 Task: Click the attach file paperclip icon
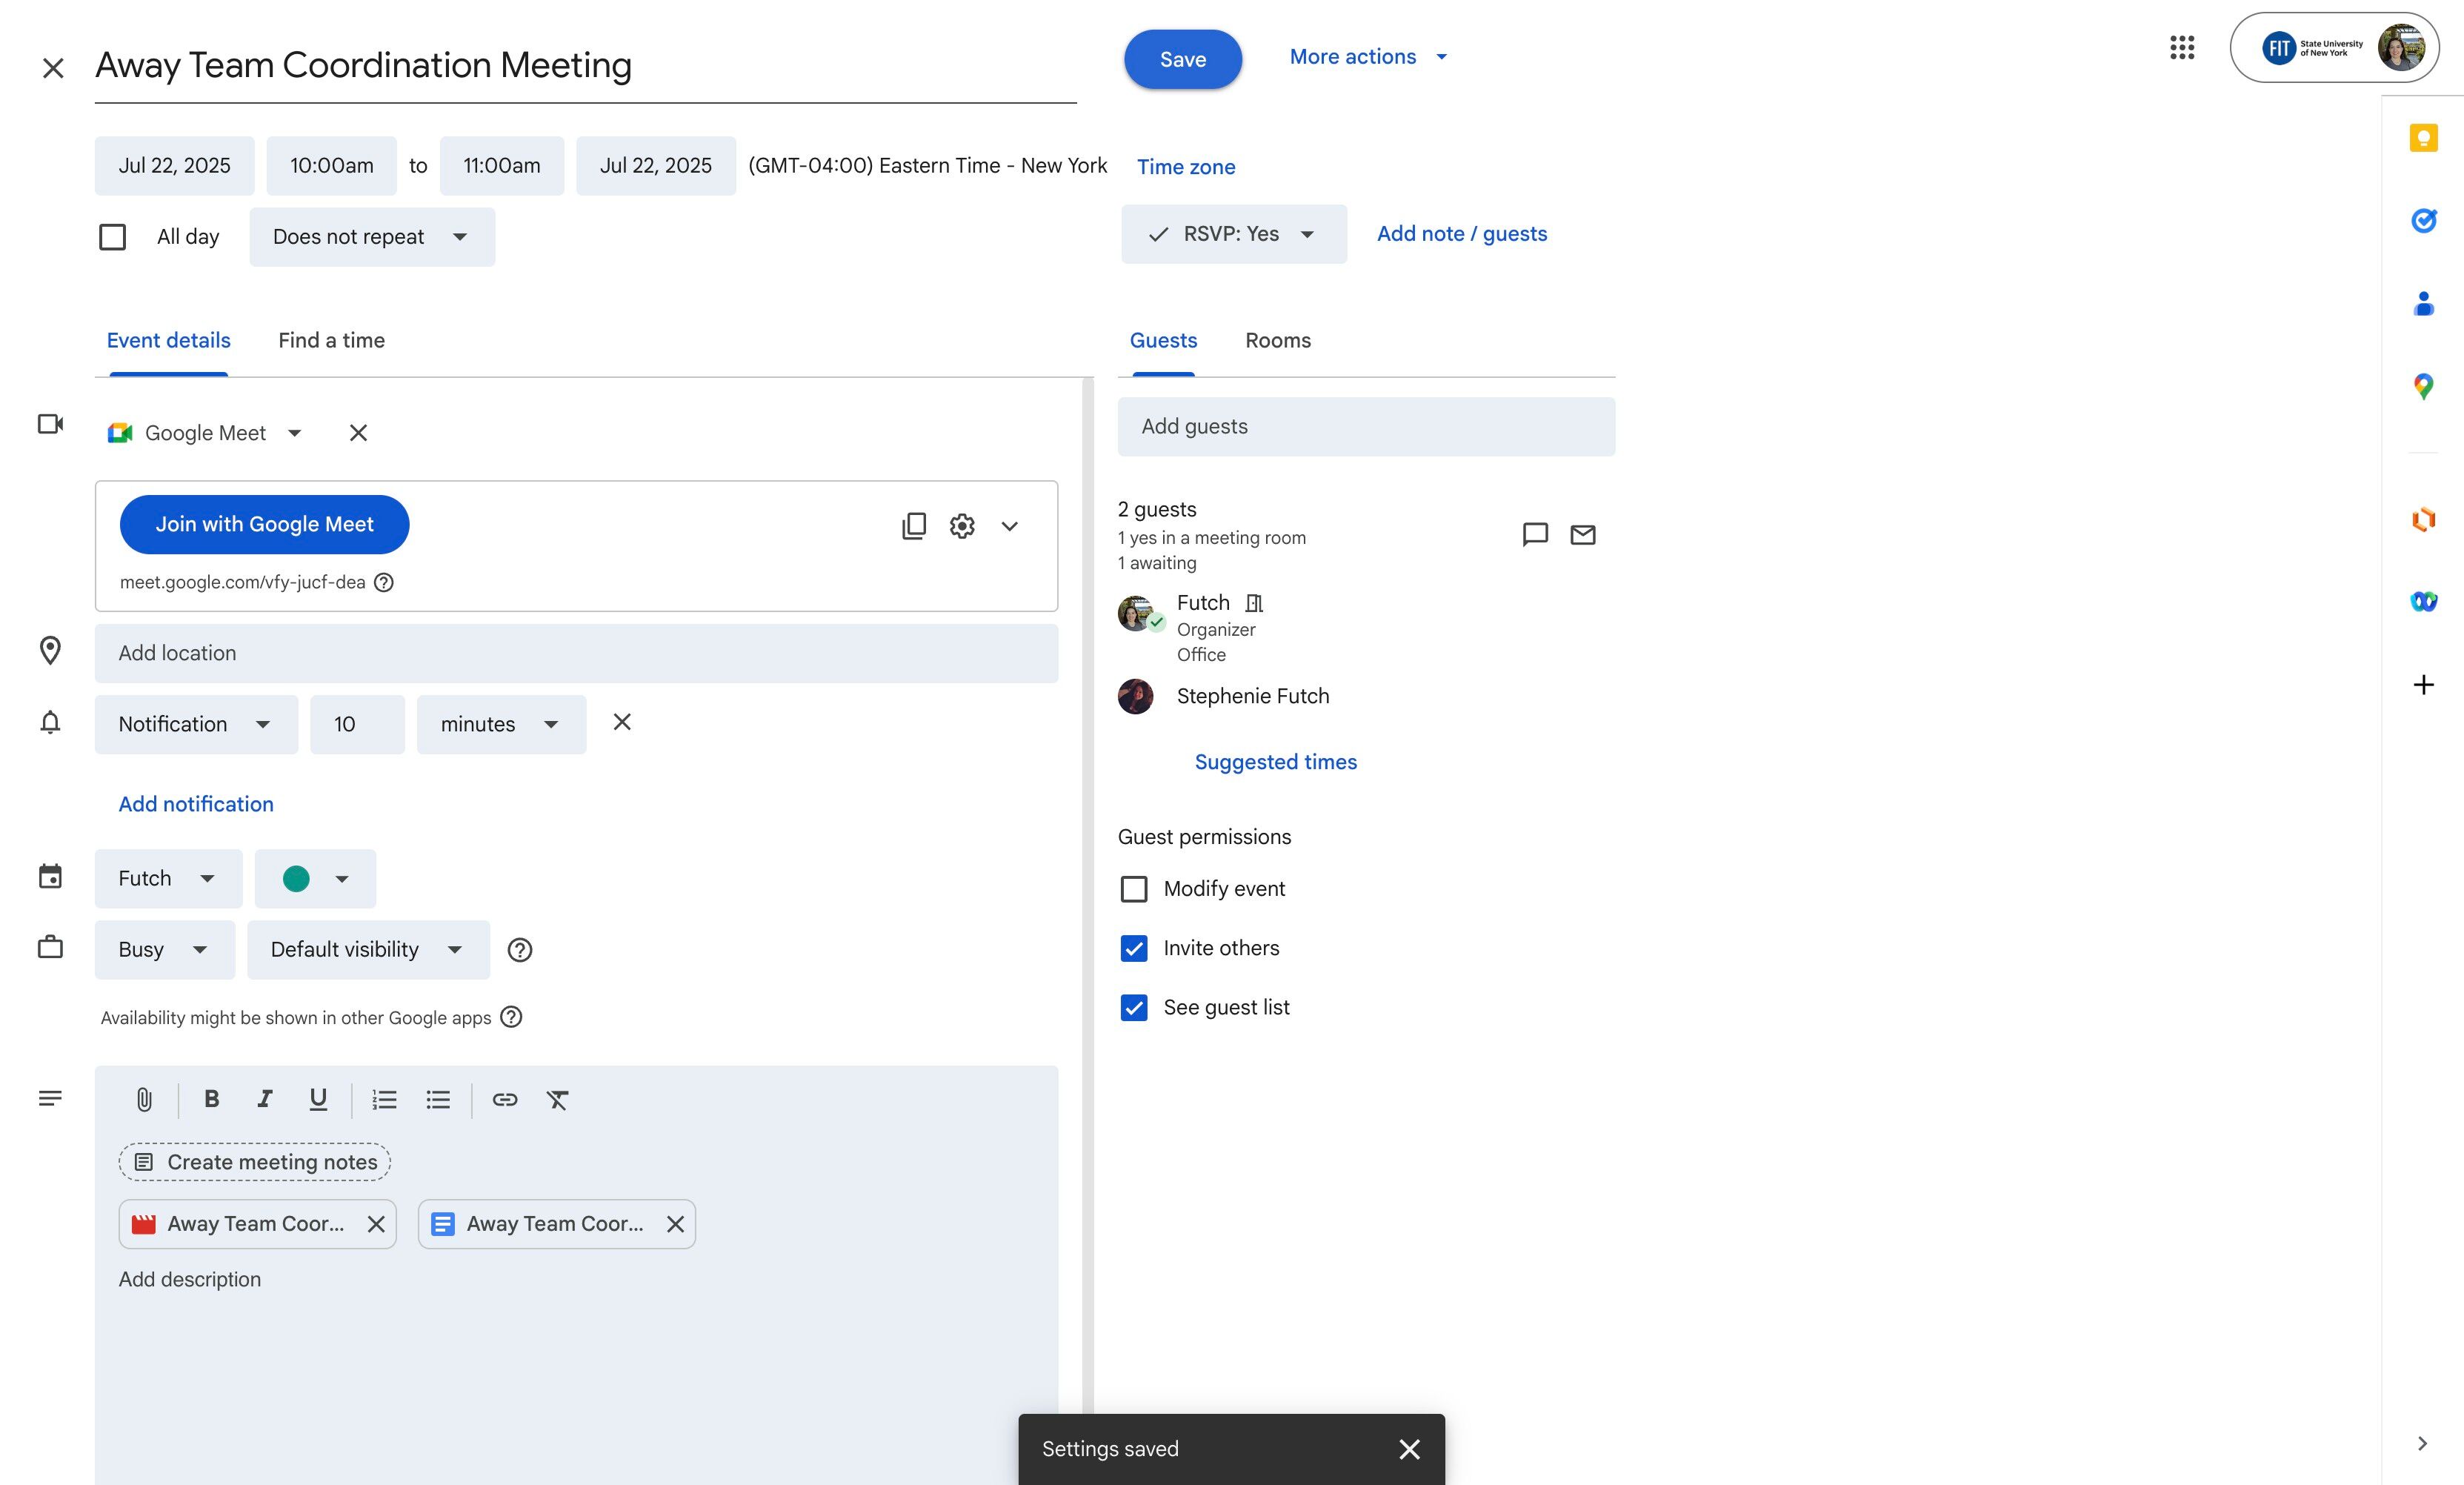144,1100
